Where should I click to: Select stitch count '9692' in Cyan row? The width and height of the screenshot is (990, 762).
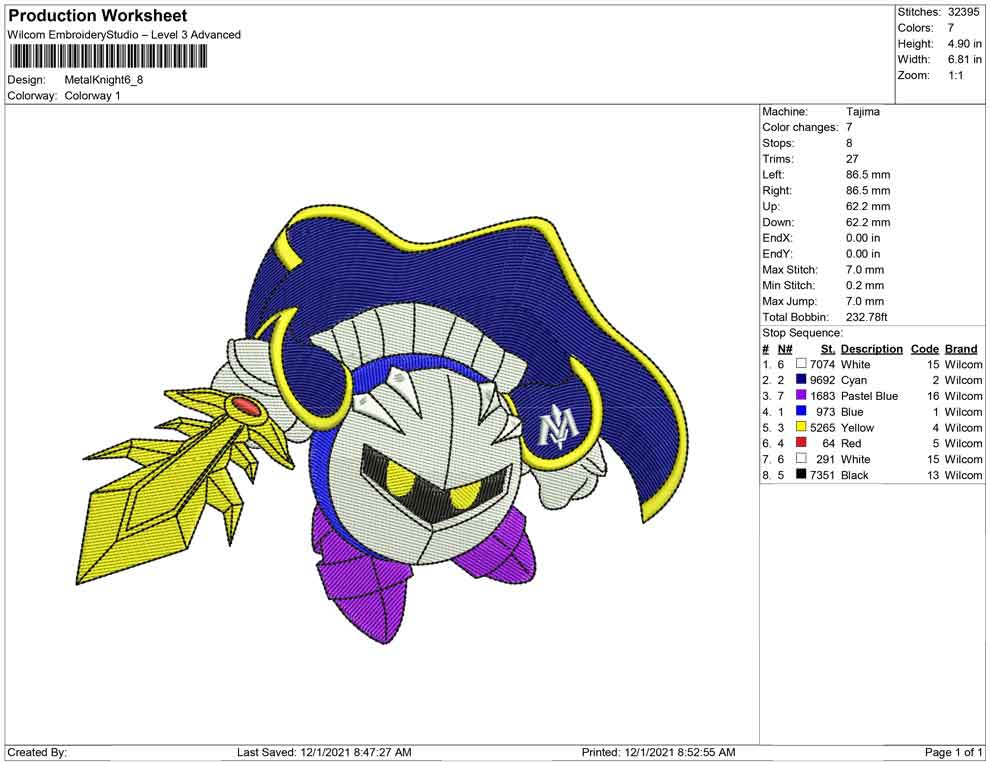coord(822,380)
